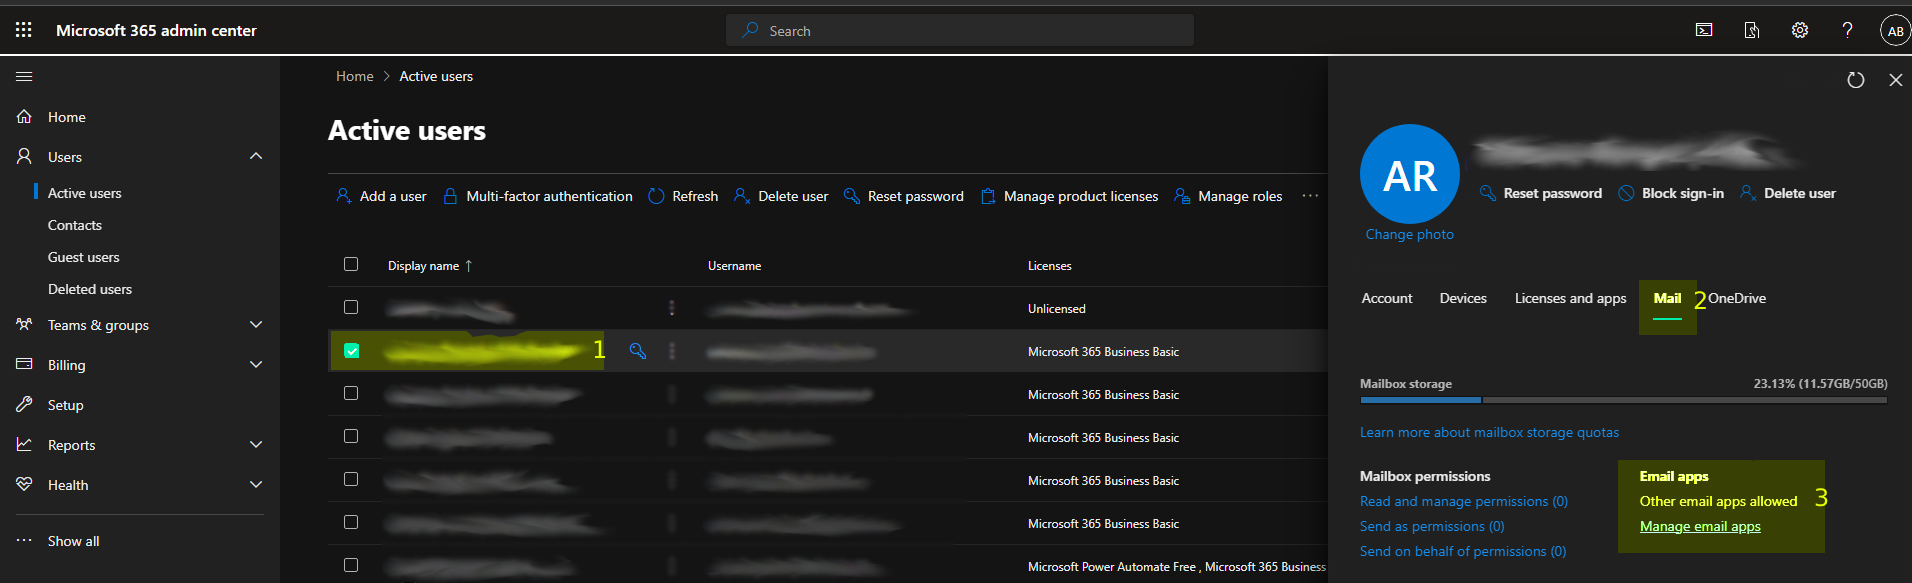Open Deleted users in the sidebar
1912x583 pixels.
[90, 289]
